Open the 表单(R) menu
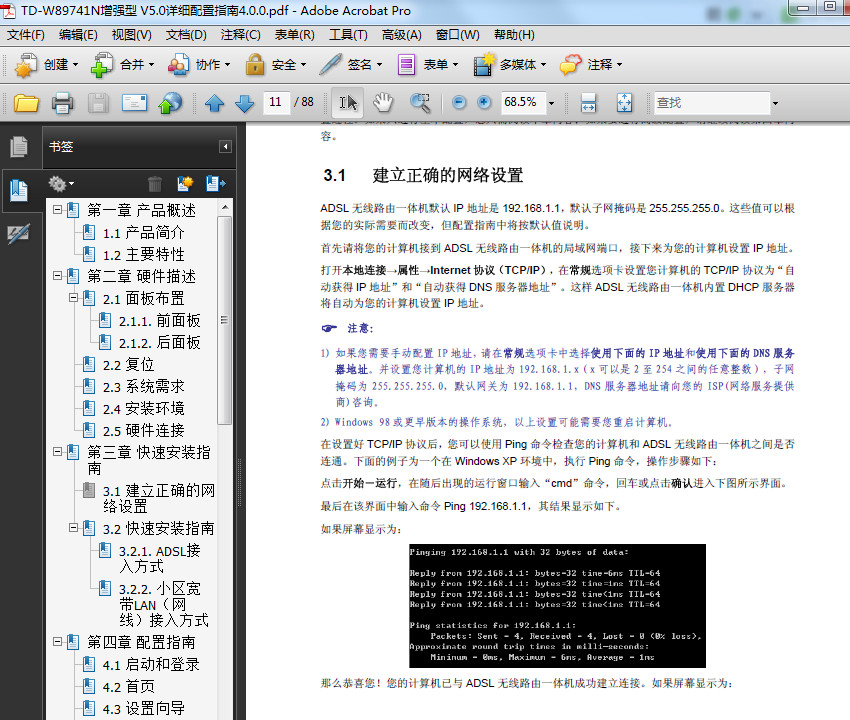The height and width of the screenshot is (720, 850). tap(294, 35)
